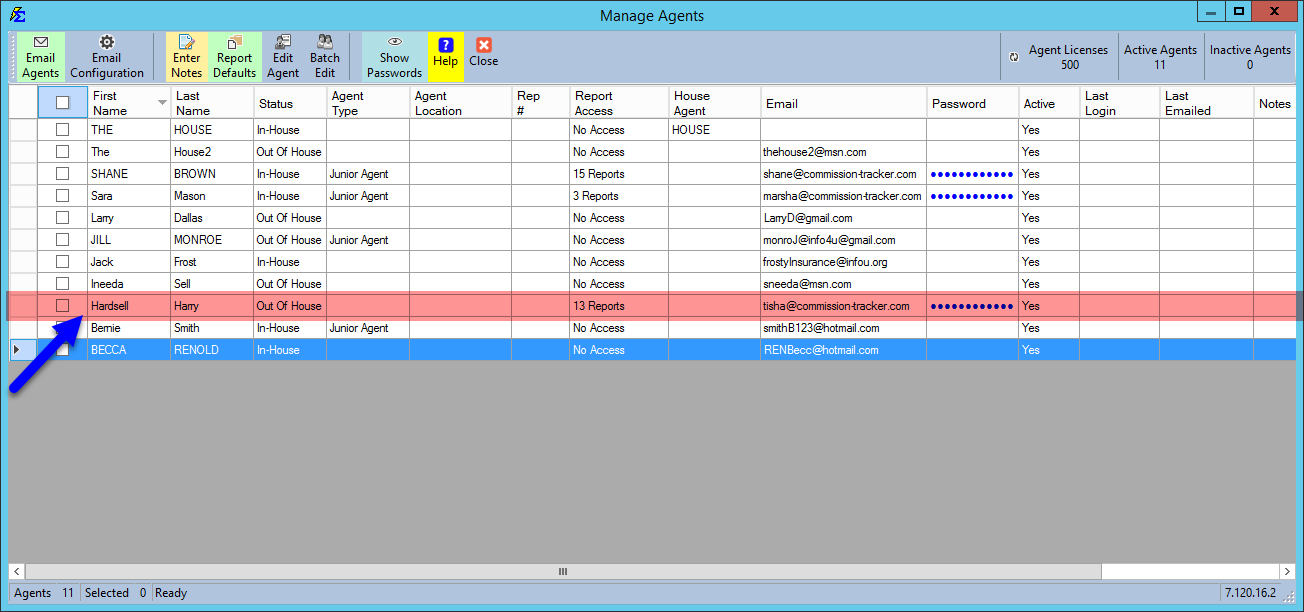Viewport: 1304px width, 612px height.
Task: Close the Manage Agents window via Close button
Action: [x=483, y=56]
